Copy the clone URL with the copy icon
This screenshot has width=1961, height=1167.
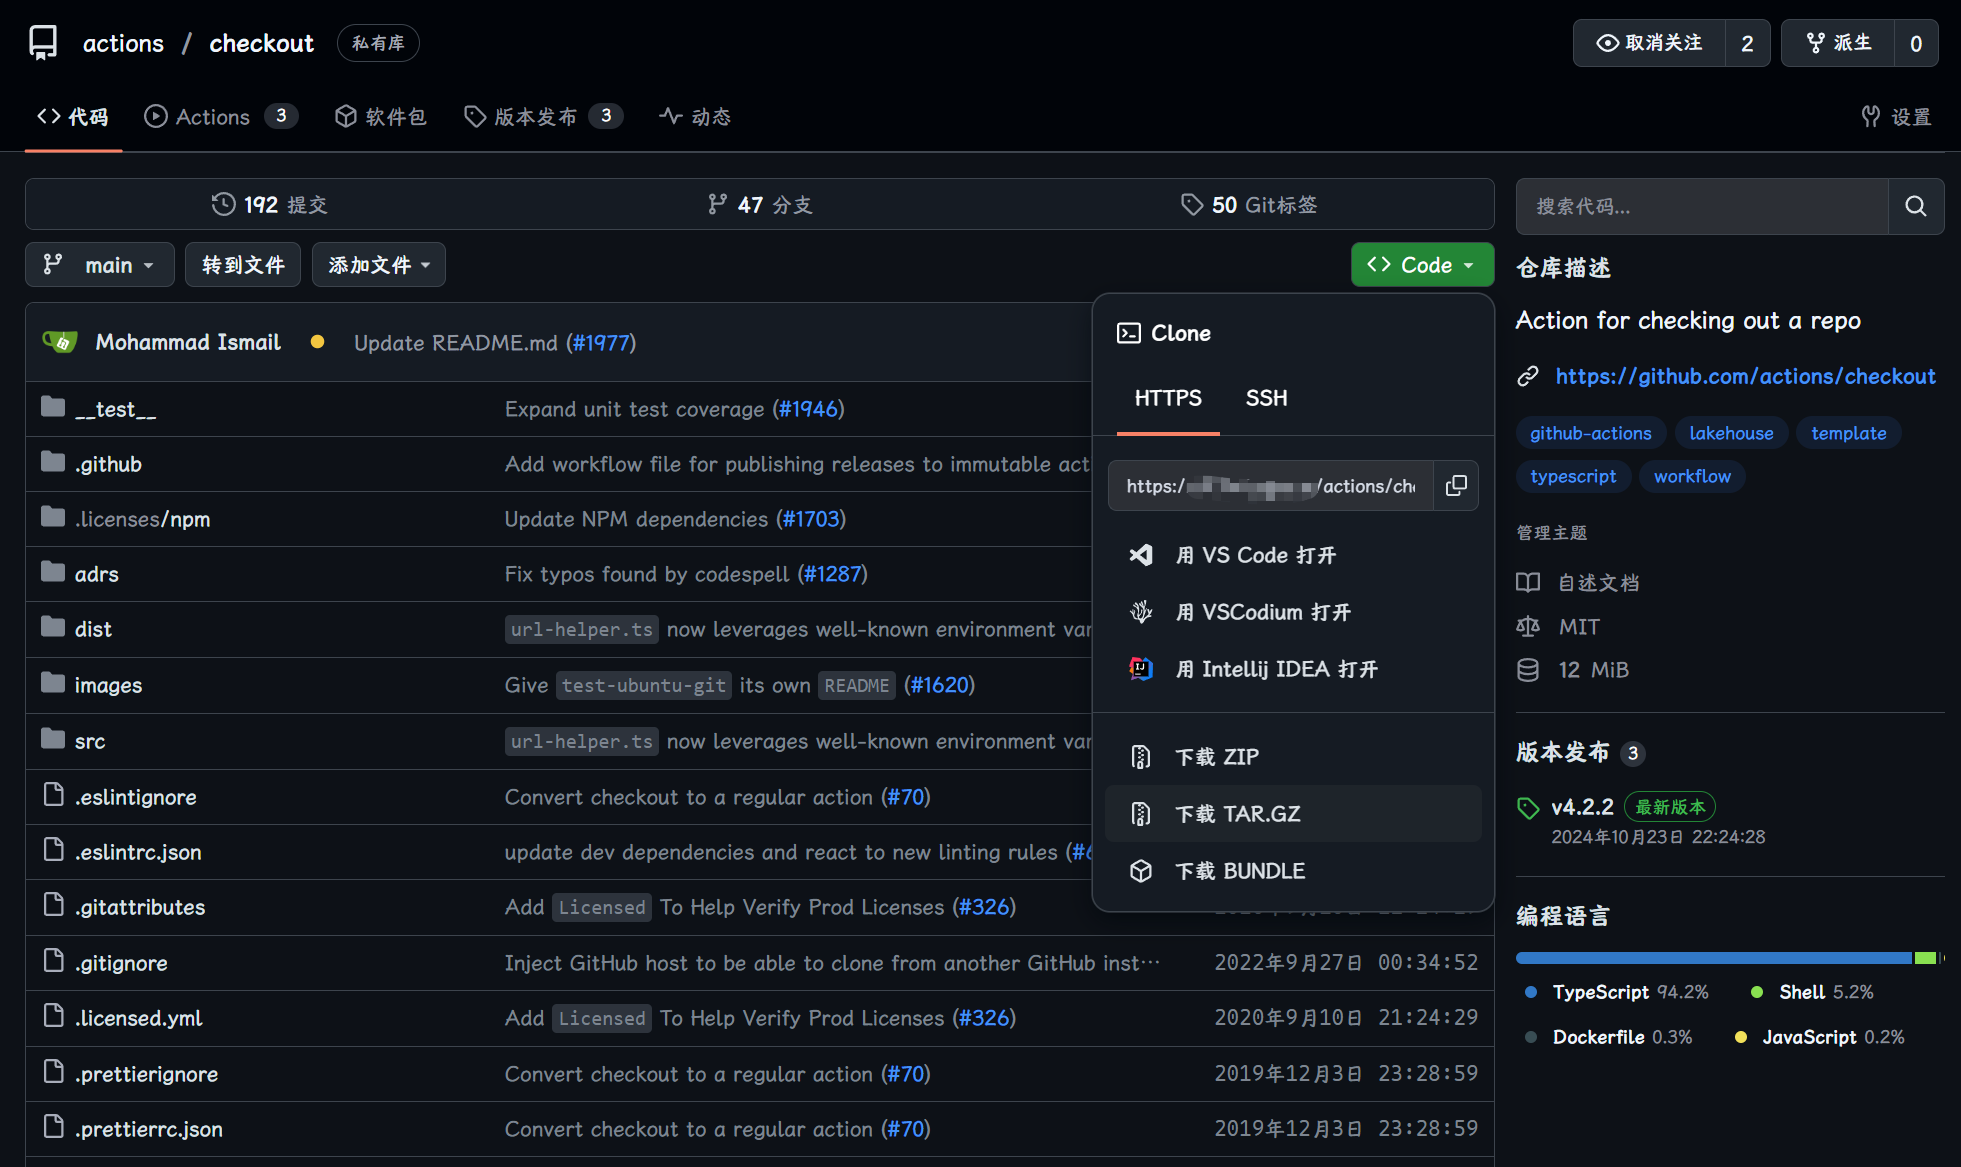tap(1456, 486)
